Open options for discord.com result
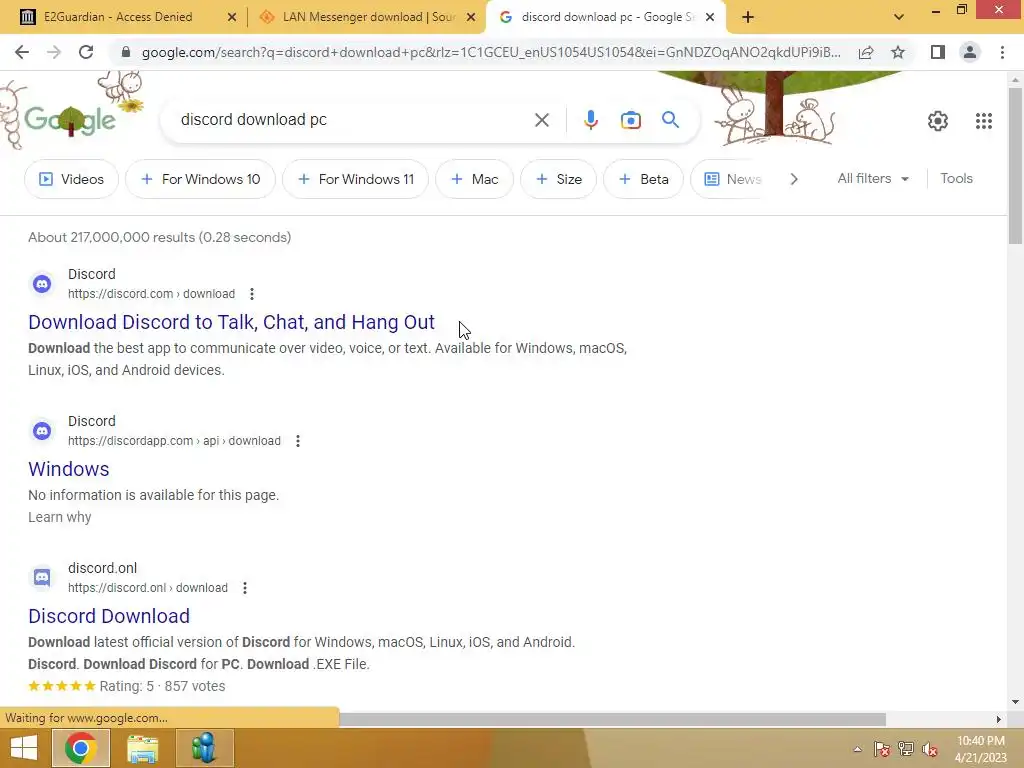Image resolution: width=1024 pixels, height=768 pixels. point(252,294)
